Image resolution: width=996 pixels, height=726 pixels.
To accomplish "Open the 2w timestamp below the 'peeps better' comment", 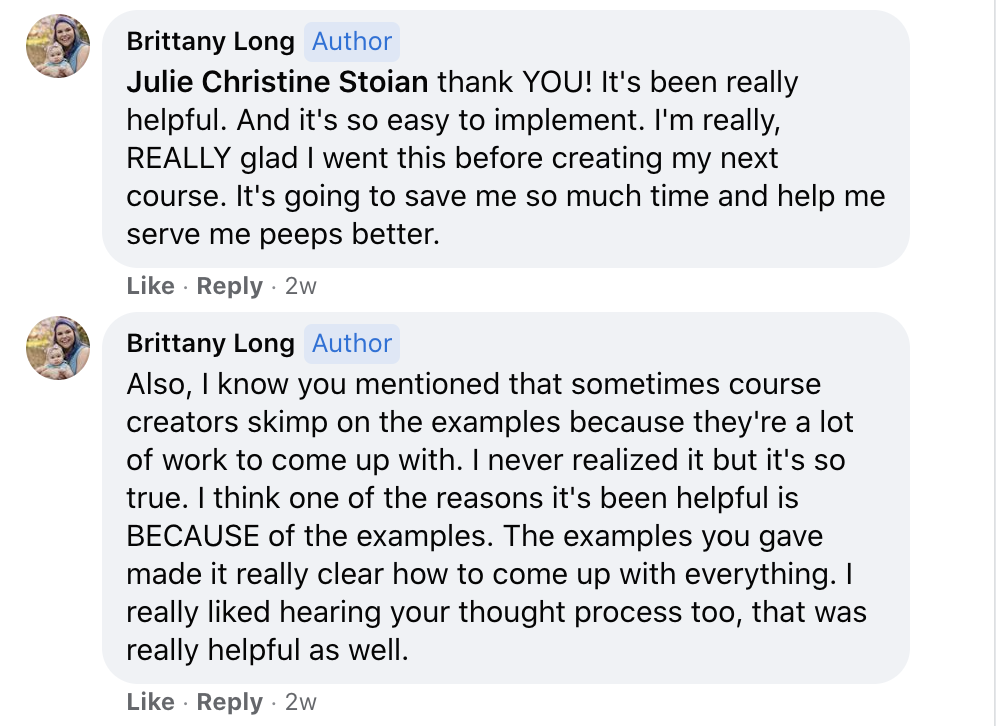I will pos(300,286).
